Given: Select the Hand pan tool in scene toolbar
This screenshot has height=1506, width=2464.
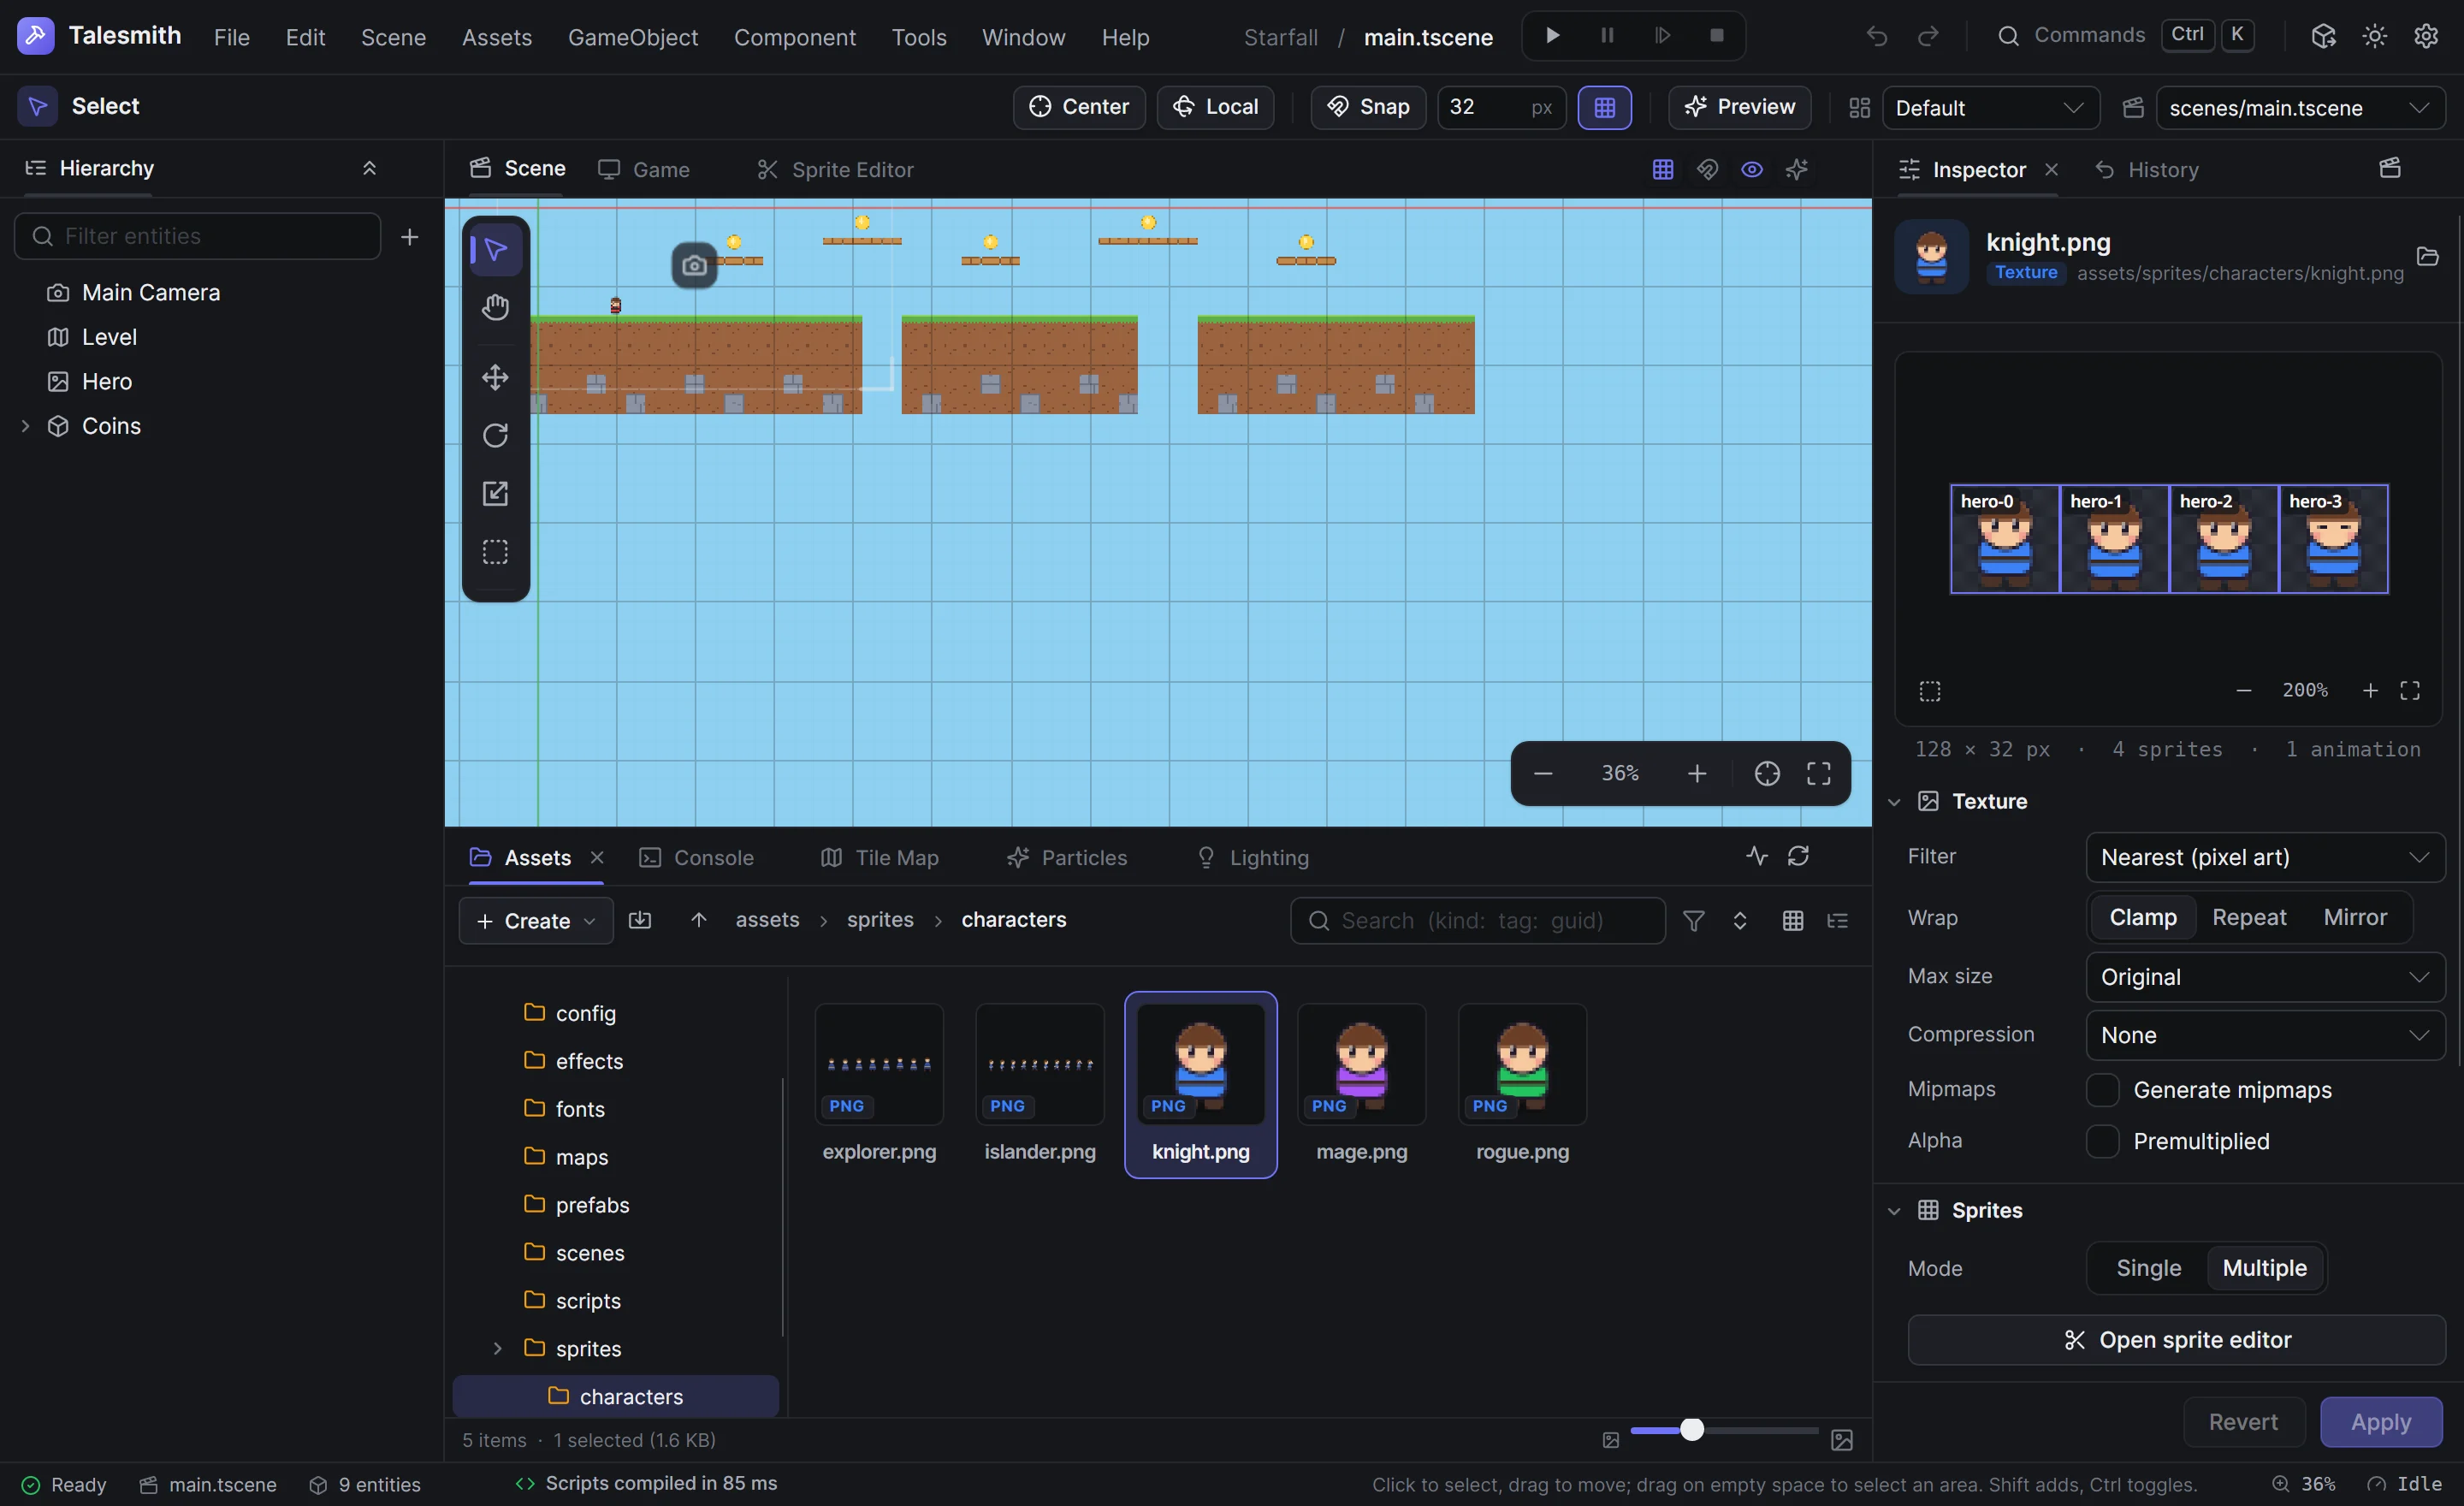Looking at the screenshot, I should point(495,307).
